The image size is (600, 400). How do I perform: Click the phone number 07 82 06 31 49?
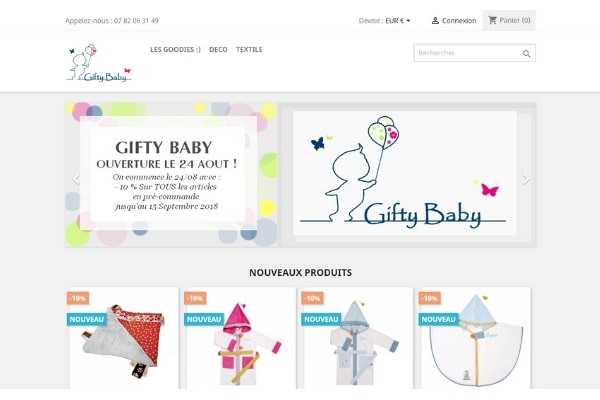click(x=136, y=21)
